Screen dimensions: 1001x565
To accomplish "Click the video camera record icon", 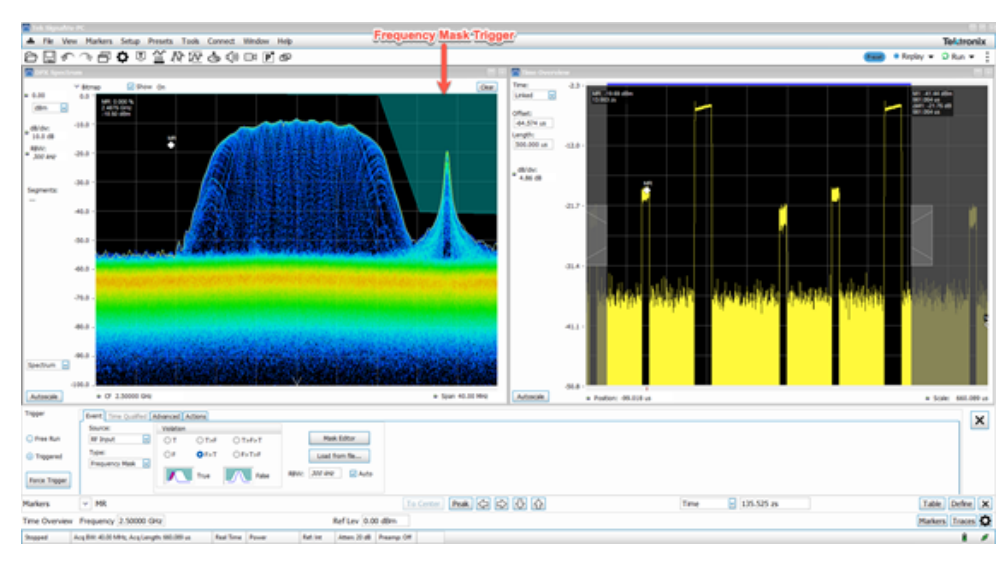I will pyautogui.click(x=250, y=57).
